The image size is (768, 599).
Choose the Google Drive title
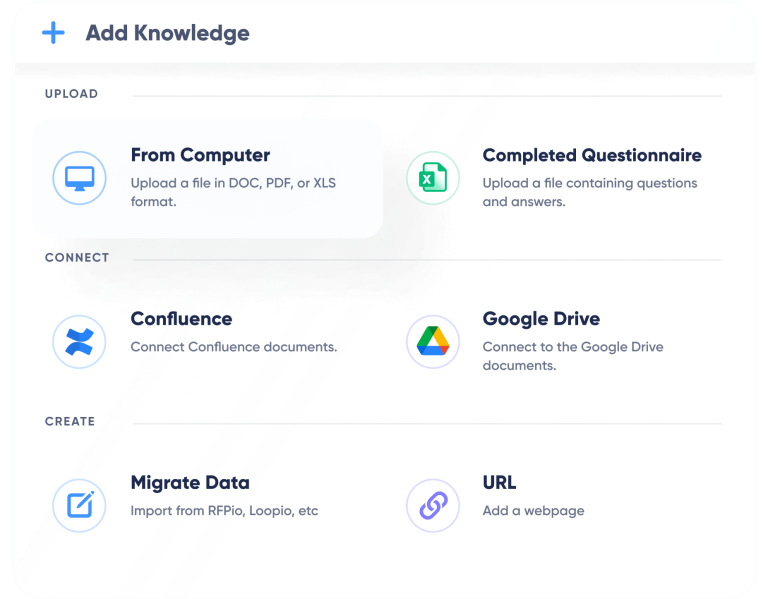tap(541, 319)
